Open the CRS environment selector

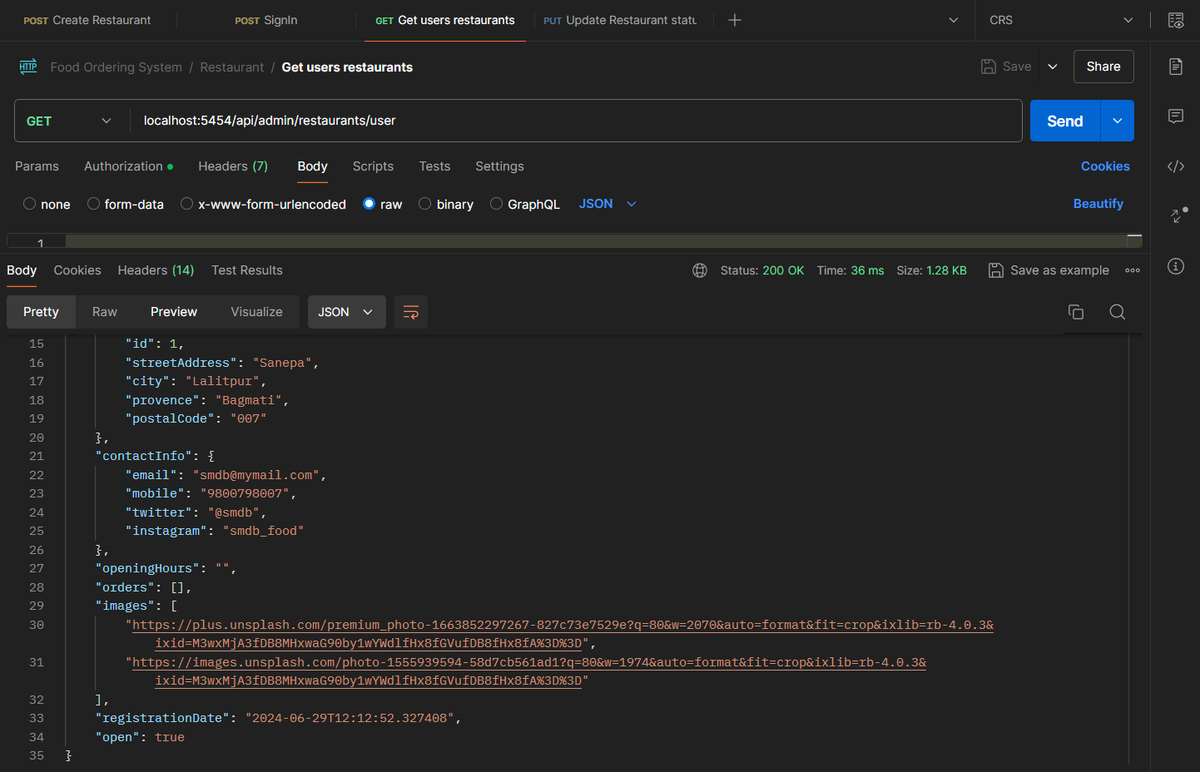pyautogui.click(x=1062, y=20)
